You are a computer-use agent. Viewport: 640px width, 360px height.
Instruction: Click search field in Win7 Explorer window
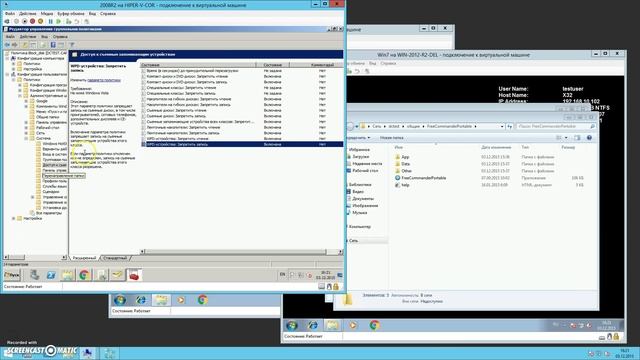pyautogui.click(x=556, y=127)
